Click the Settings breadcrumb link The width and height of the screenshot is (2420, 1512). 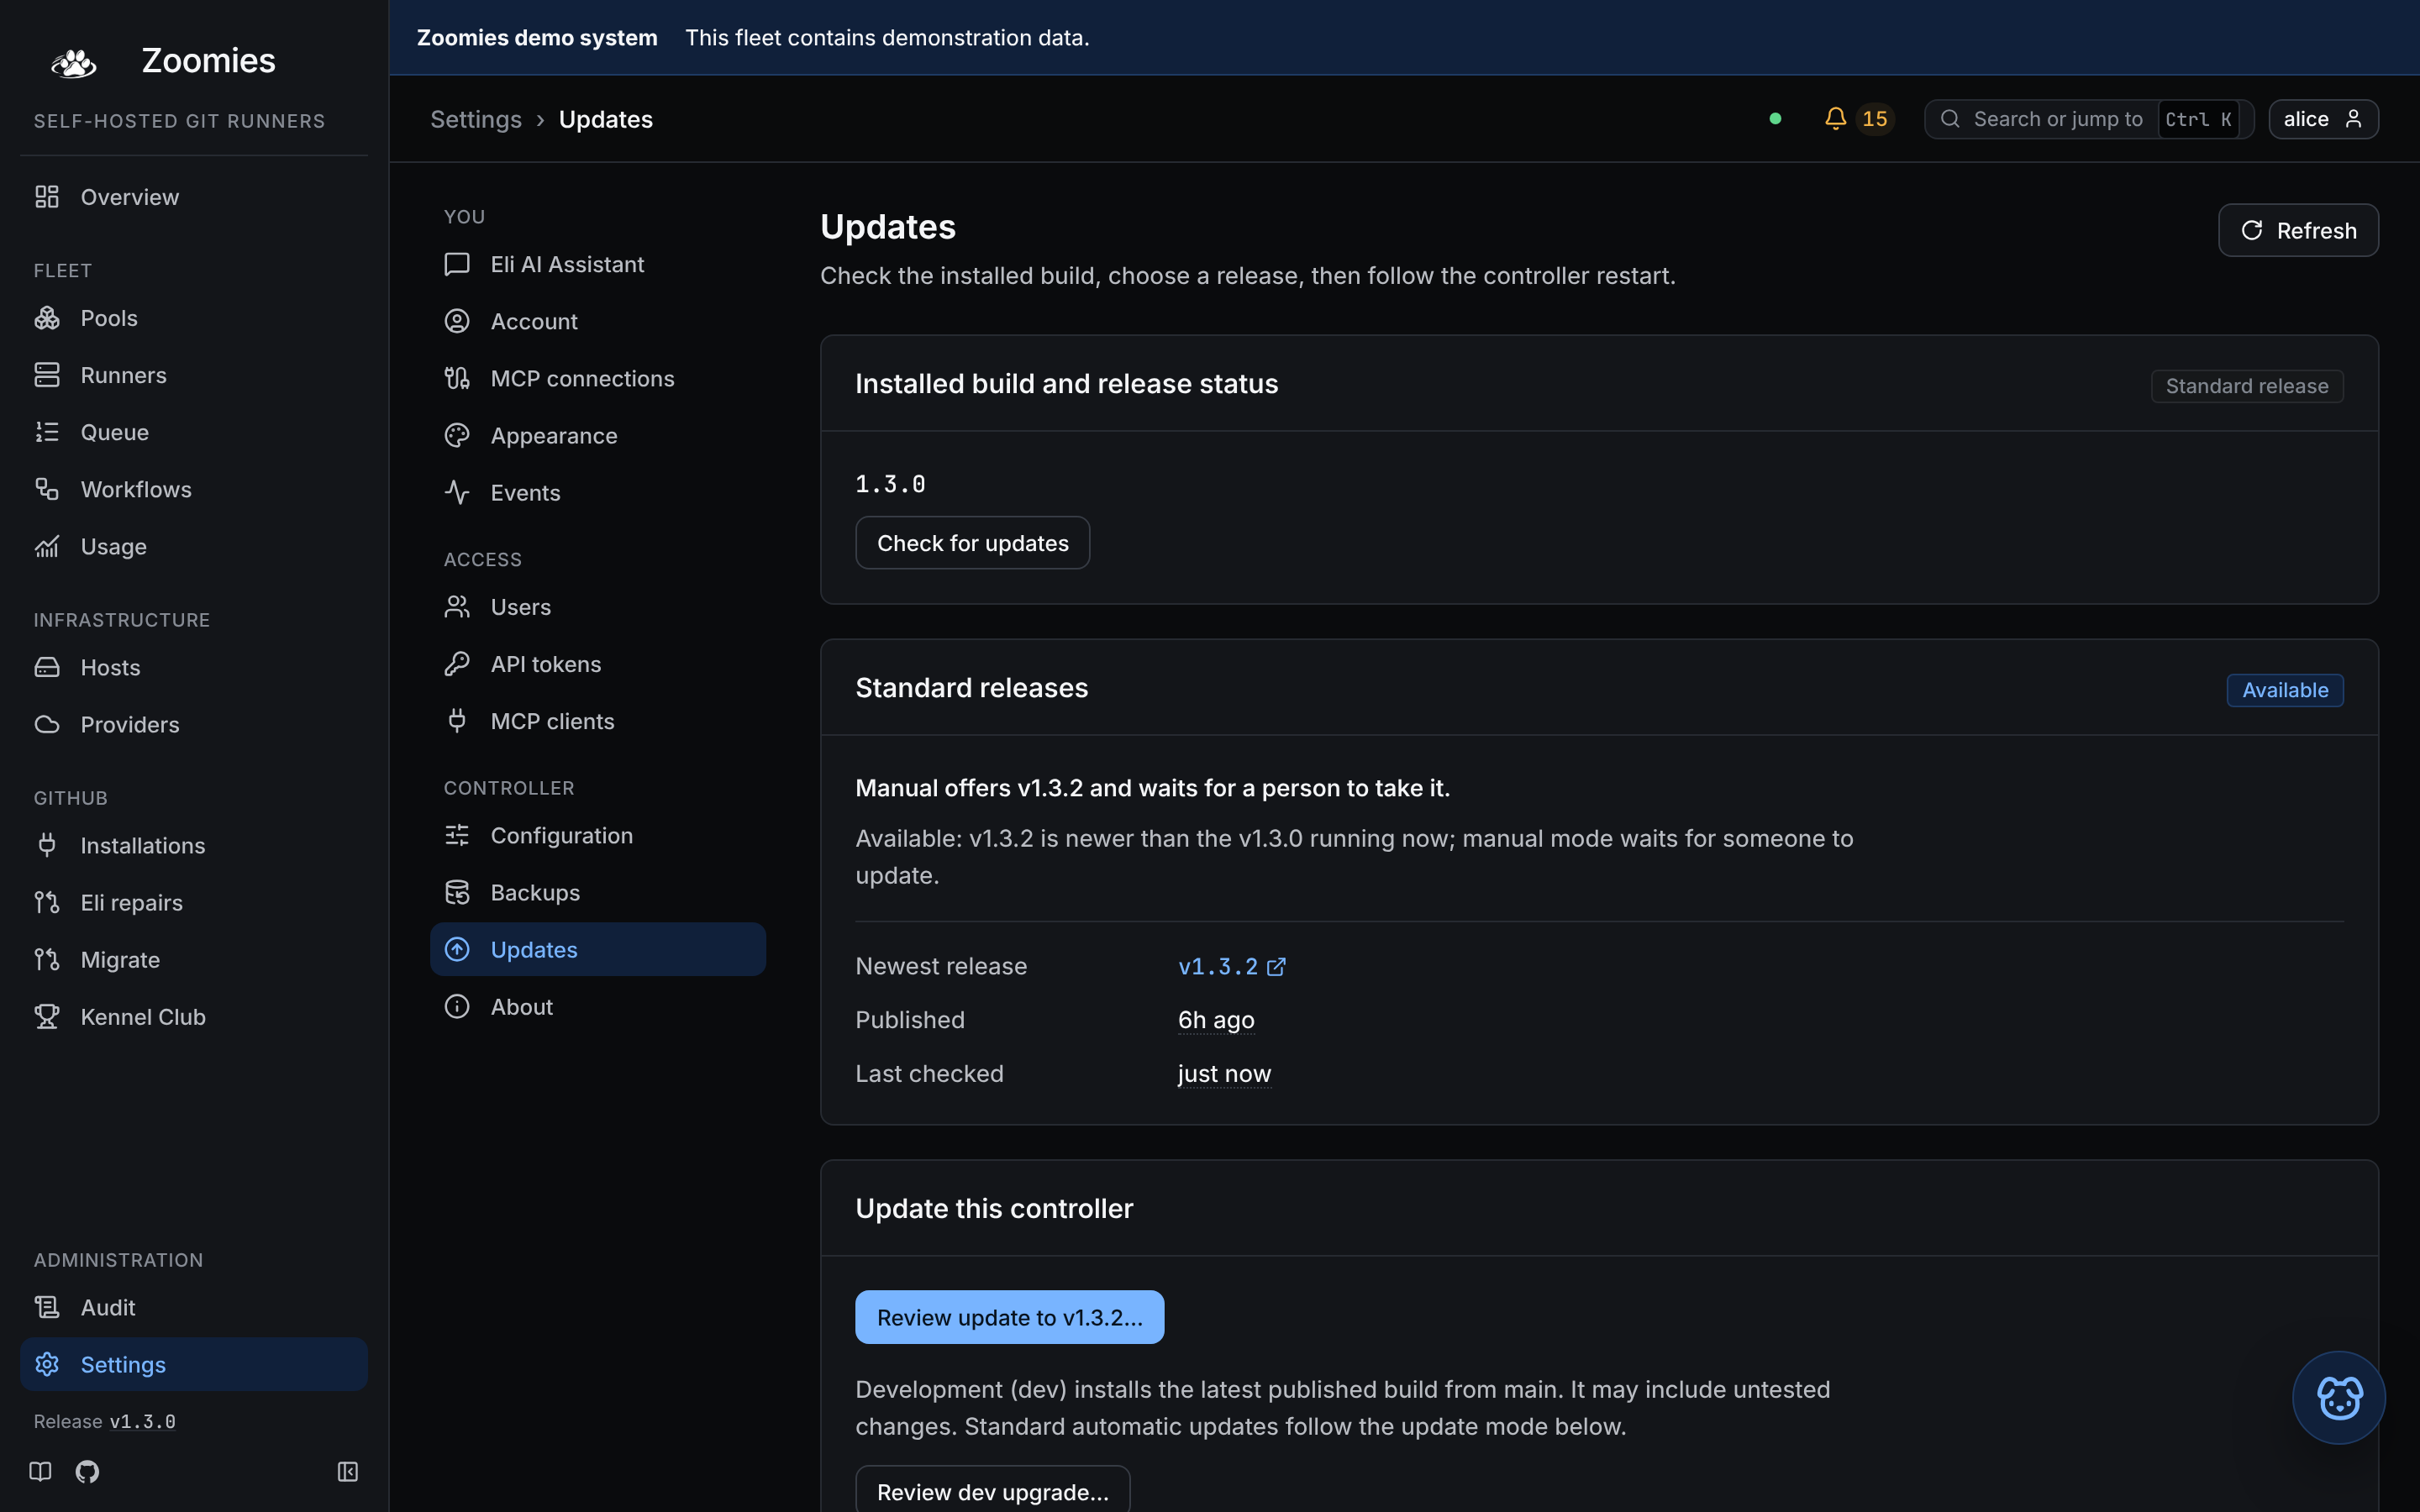click(476, 119)
